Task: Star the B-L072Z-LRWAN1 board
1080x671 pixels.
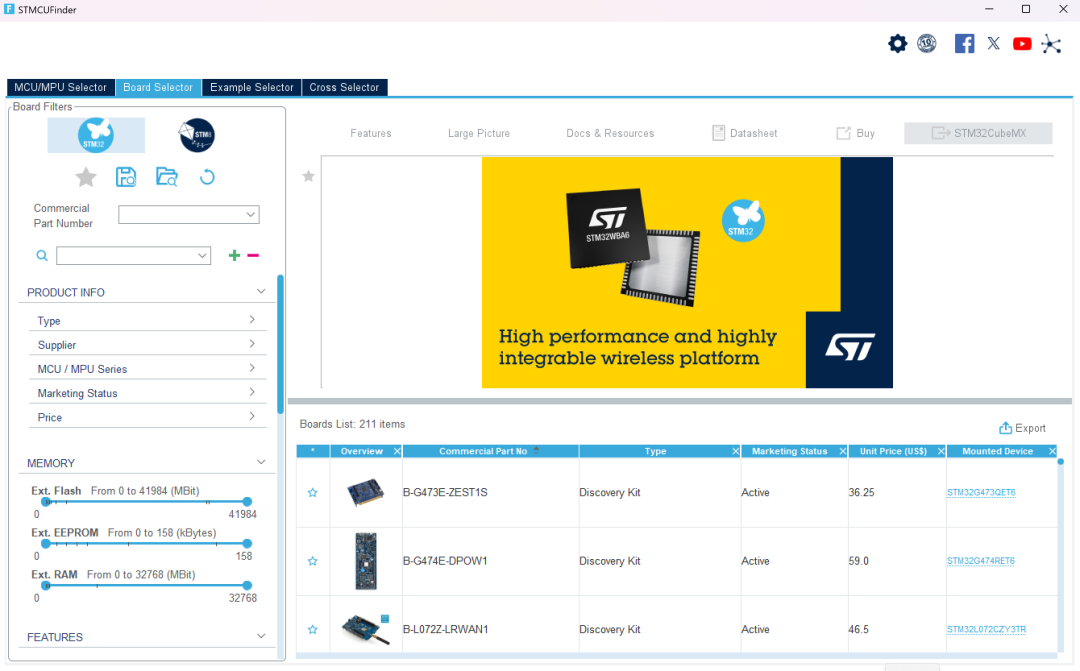Action: pyautogui.click(x=313, y=629)
